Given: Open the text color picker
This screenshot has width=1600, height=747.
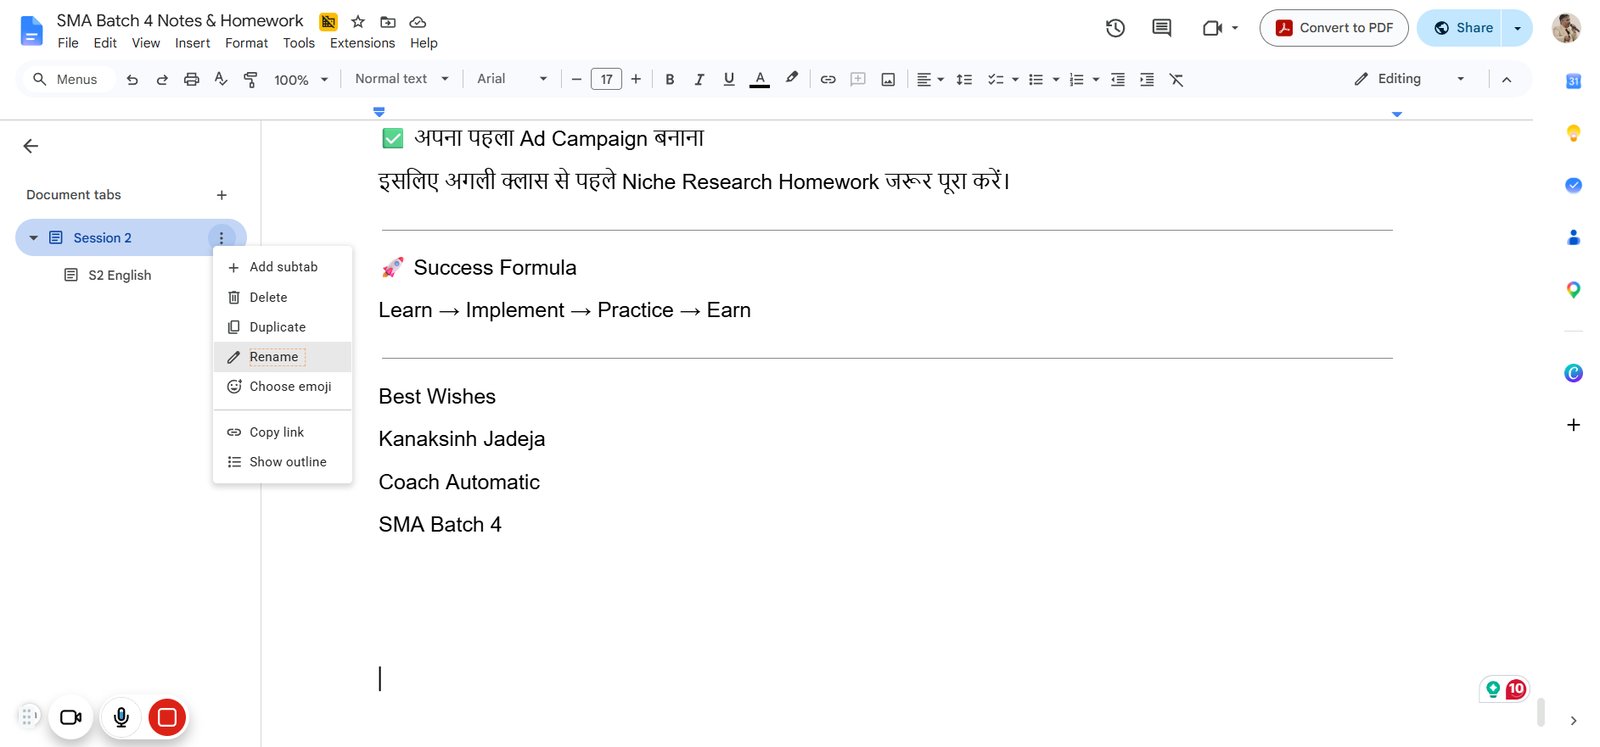Looking at the screenshot, I should pos(760,79).
